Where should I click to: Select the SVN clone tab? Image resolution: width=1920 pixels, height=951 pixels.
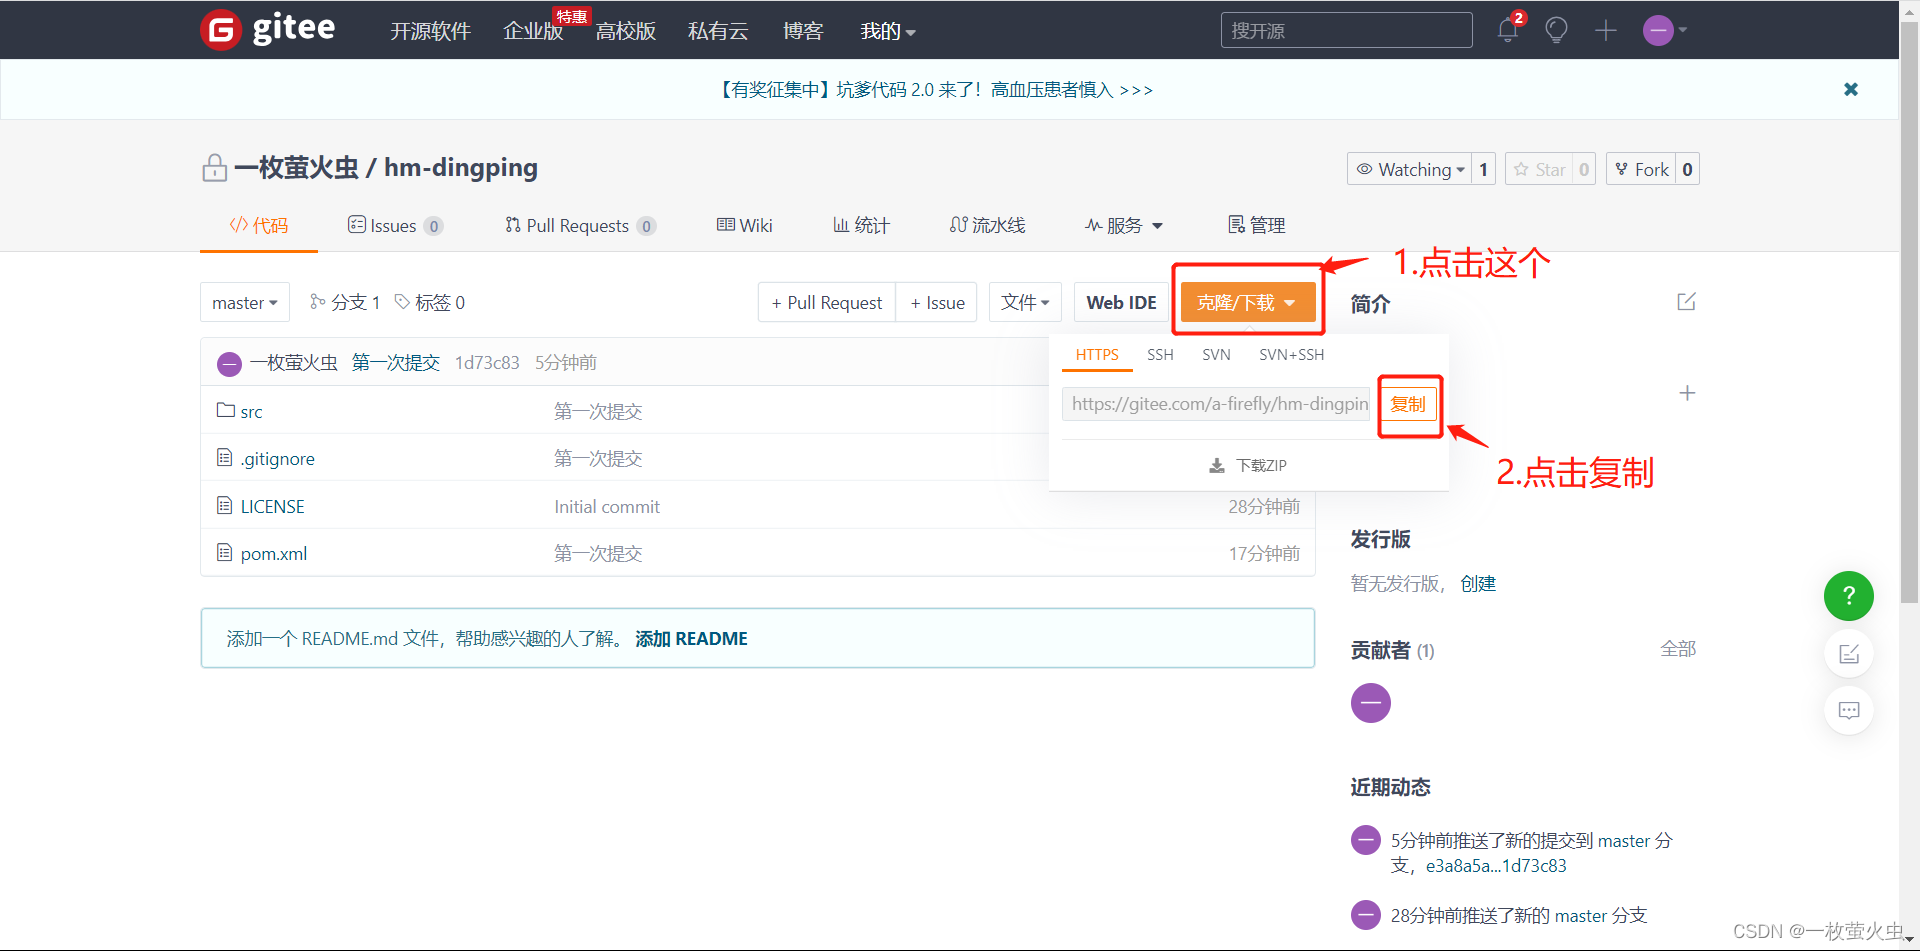1216,355
